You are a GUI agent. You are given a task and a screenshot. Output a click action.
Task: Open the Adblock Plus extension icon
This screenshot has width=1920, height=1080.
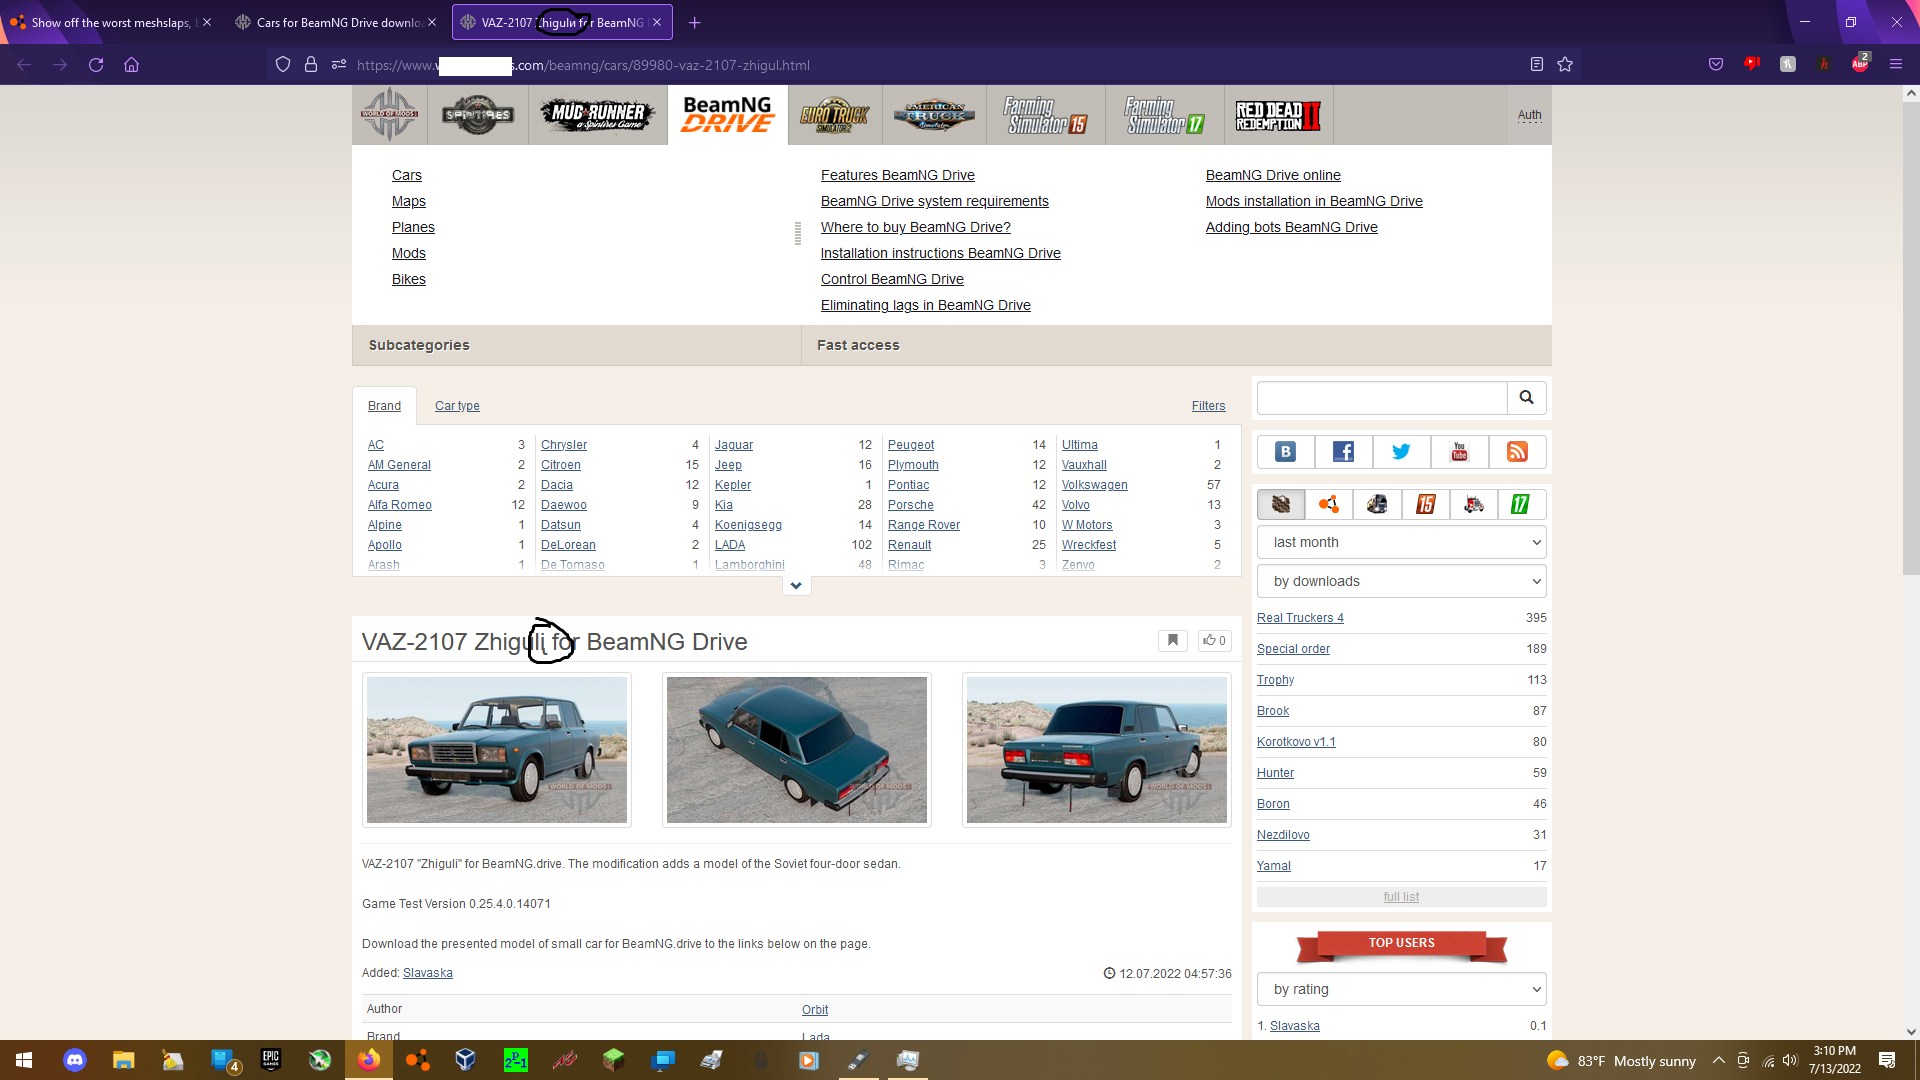point(1860,63)
